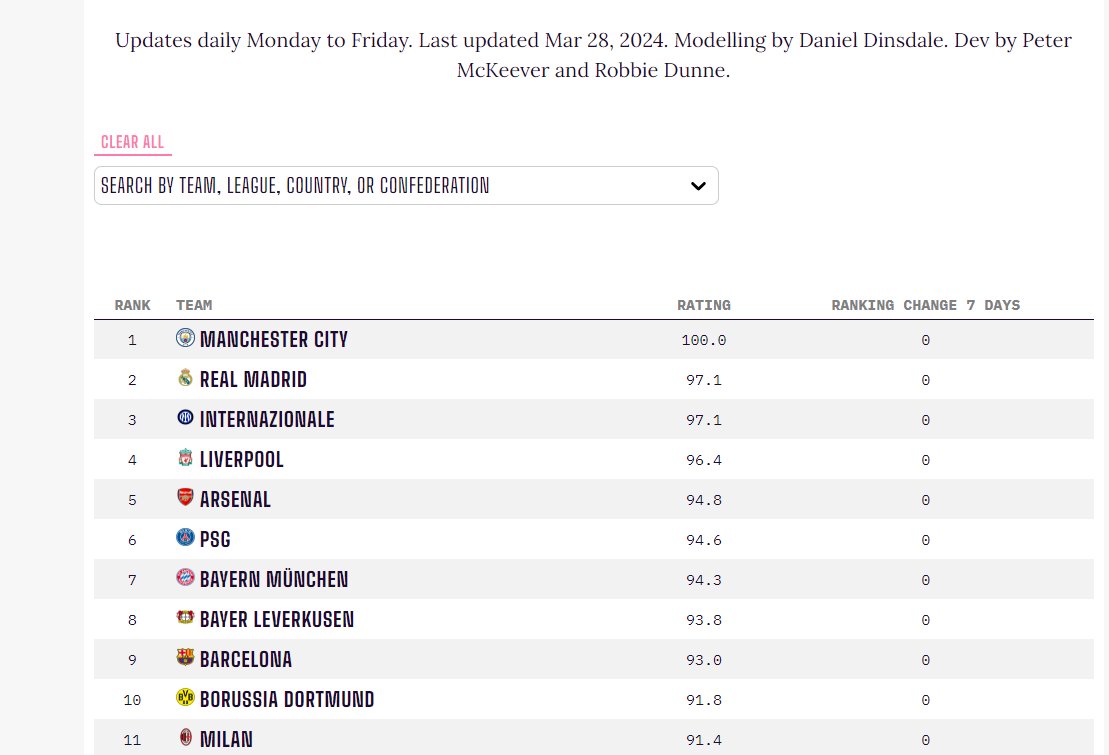Screen dimensions: 1109x755
Task: Click into the team search field
Action: pyautogui.click(x=406, y=186)
